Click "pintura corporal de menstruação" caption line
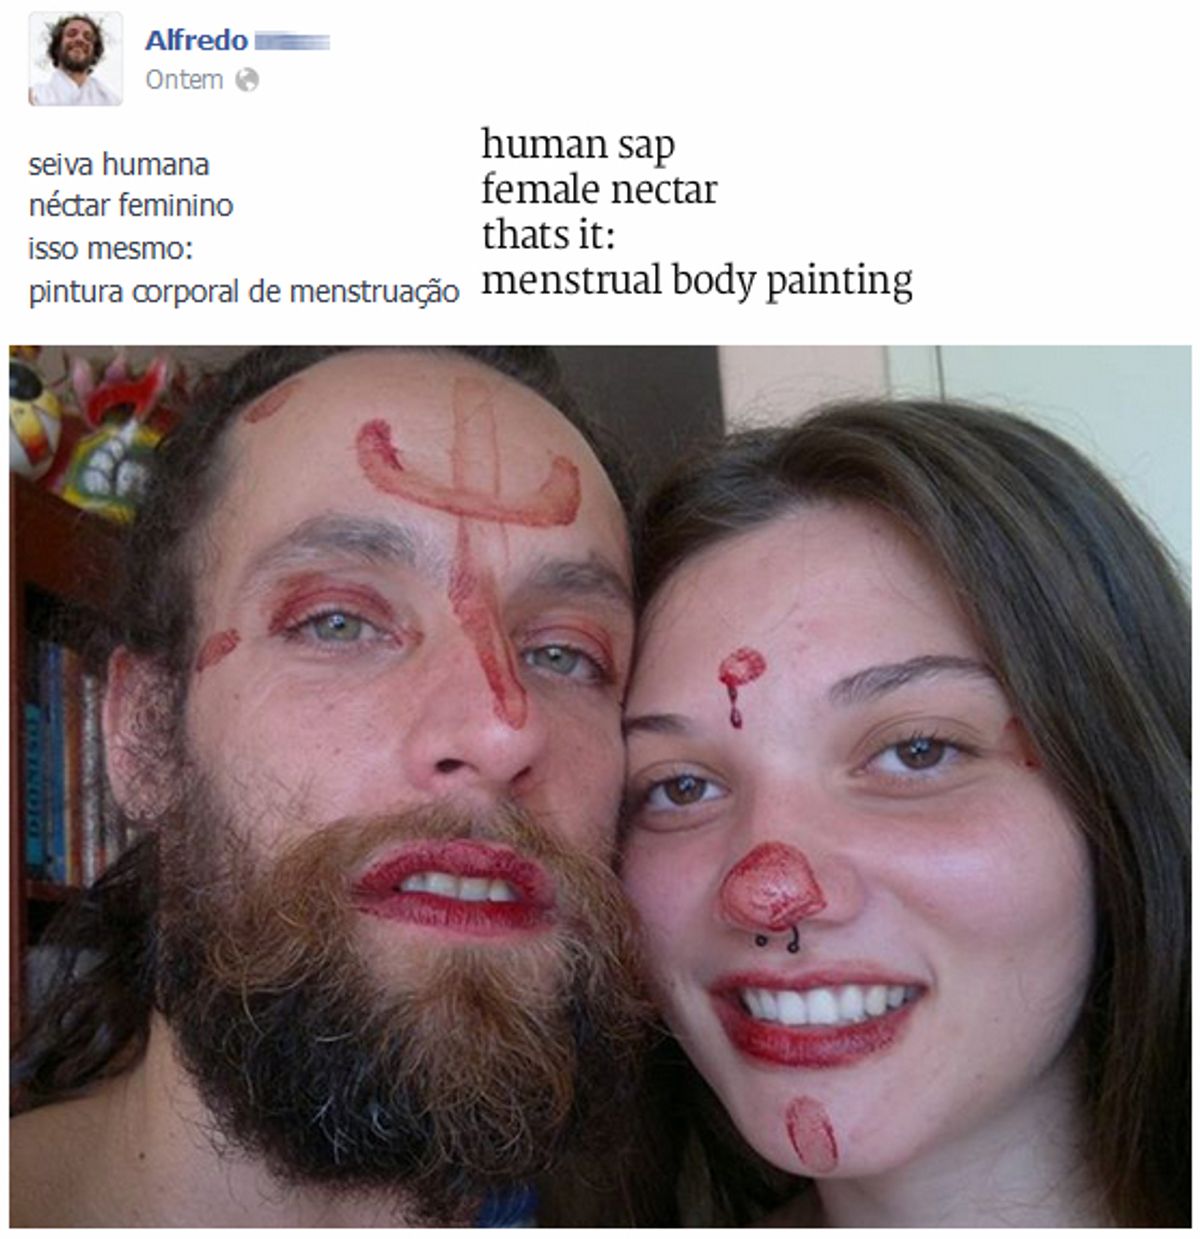The height and width of the screenshot is (1239, 1200). tap(244, 293)
